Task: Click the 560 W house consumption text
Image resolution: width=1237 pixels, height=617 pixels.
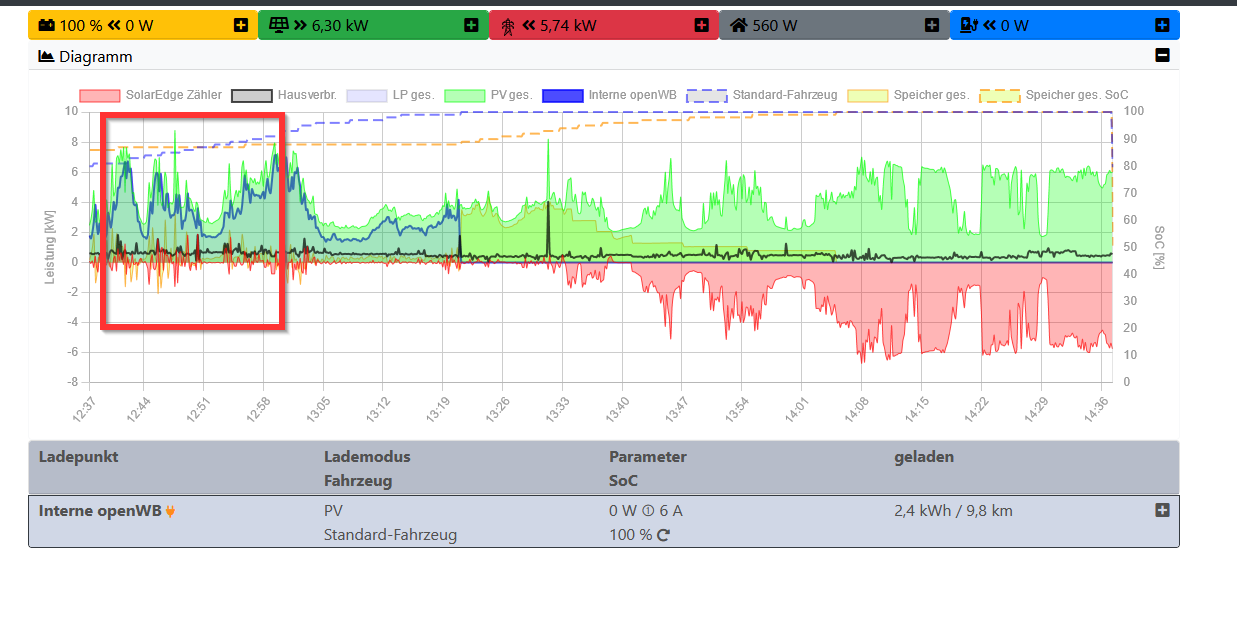Action: point(775,26)
